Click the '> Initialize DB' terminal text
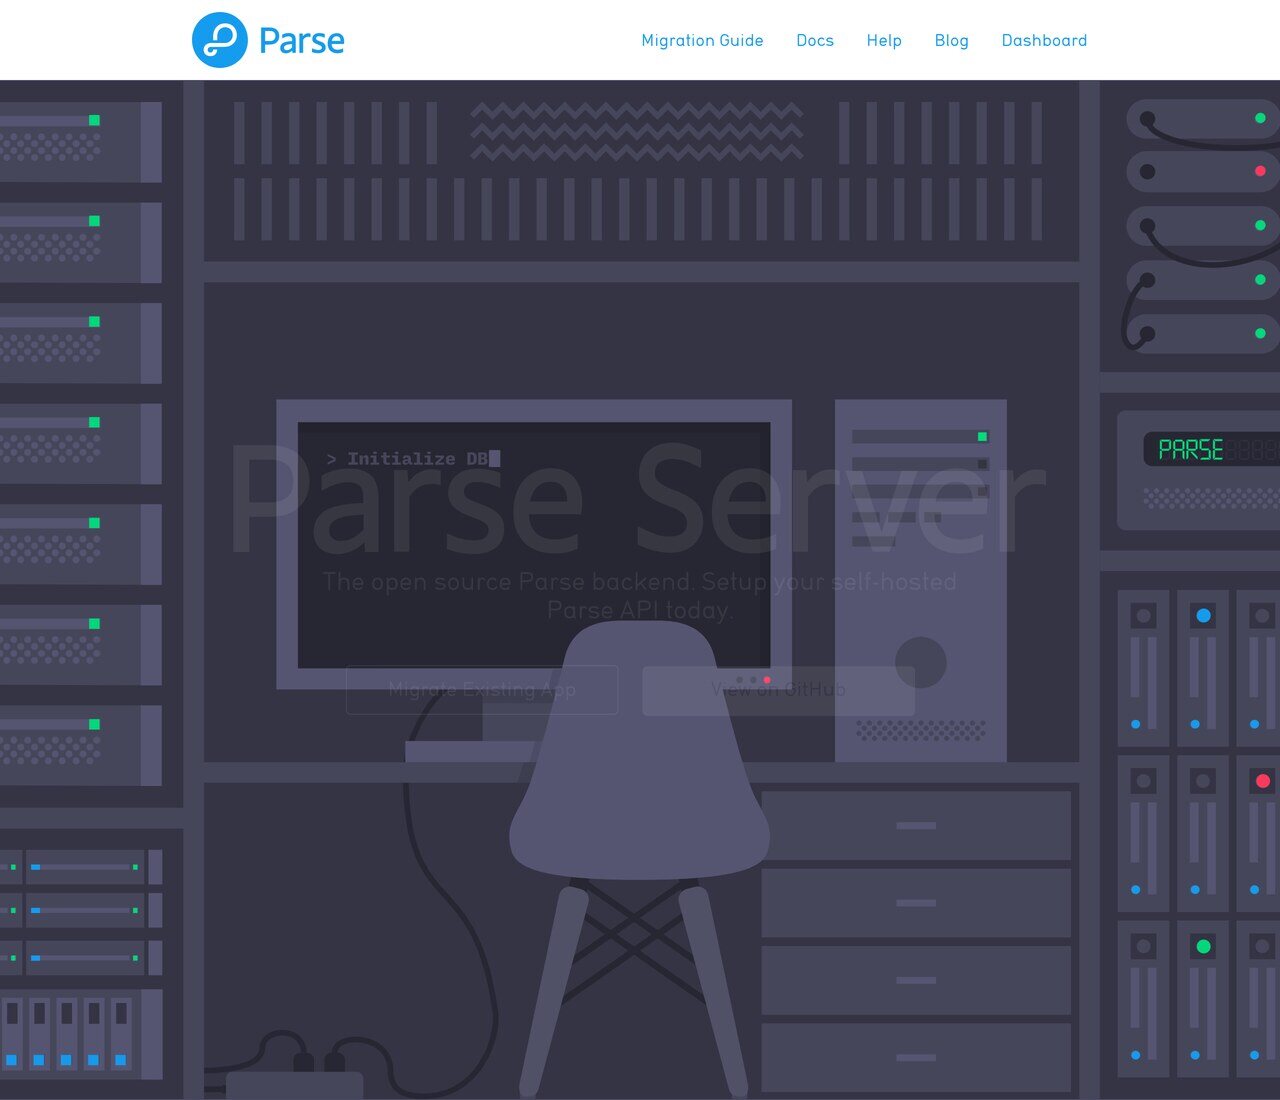This screenshot has height=1100, width=1280. click(x=407, y=459)
